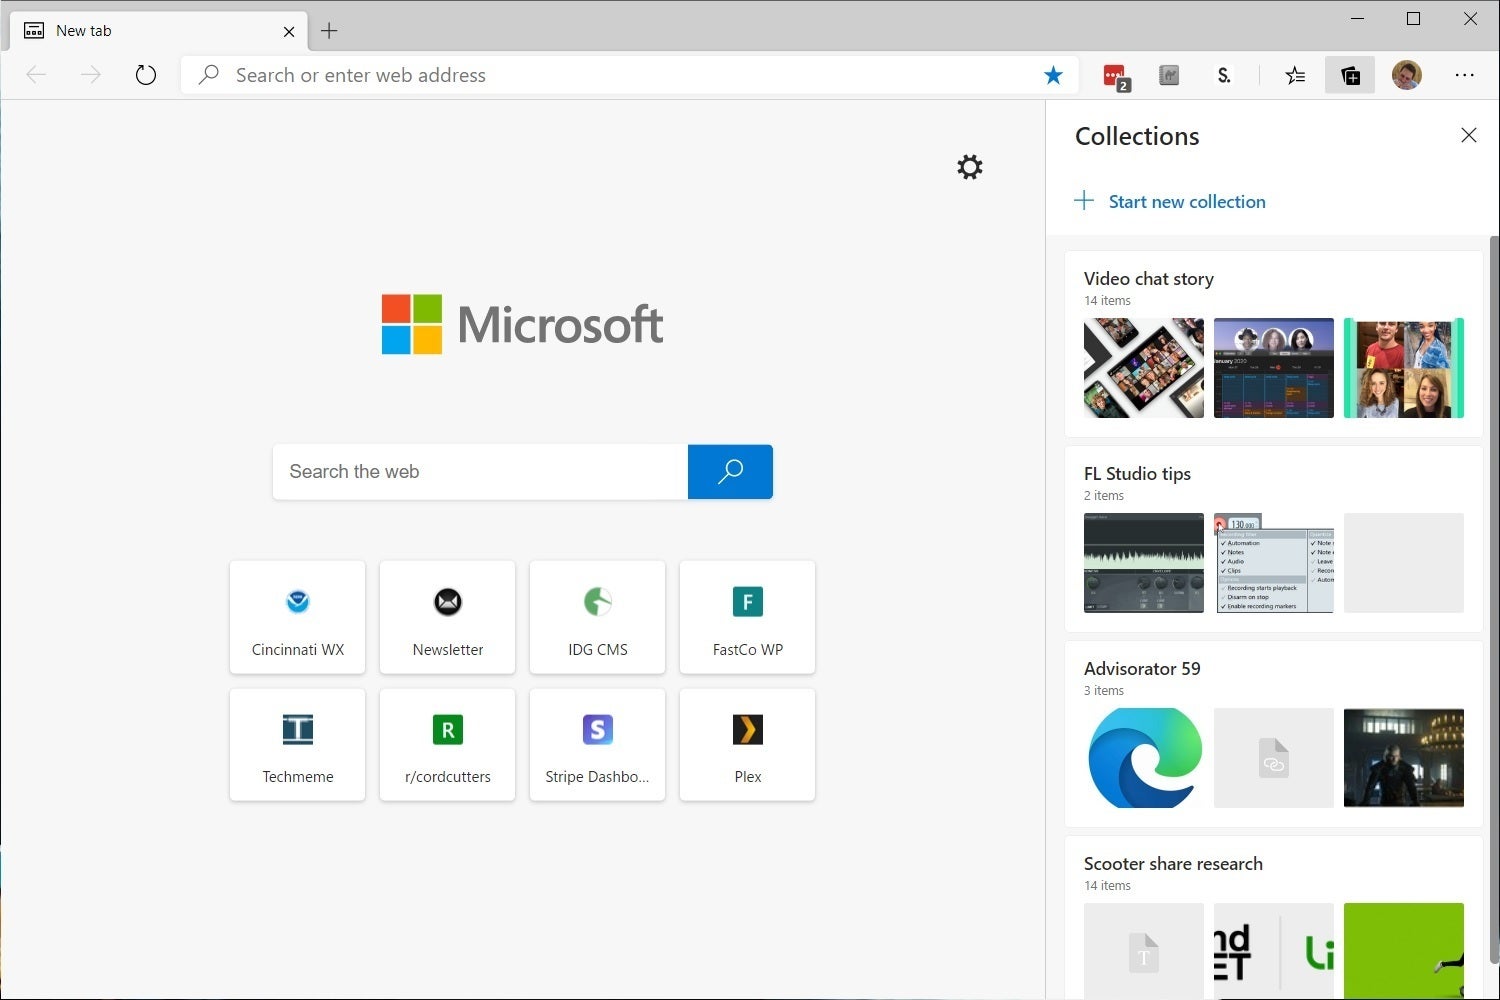The height and width of the screenshot is (1000, 1500).
Task: Open the Advisorator 59 collection title
Action: (x=1142, y=669)
